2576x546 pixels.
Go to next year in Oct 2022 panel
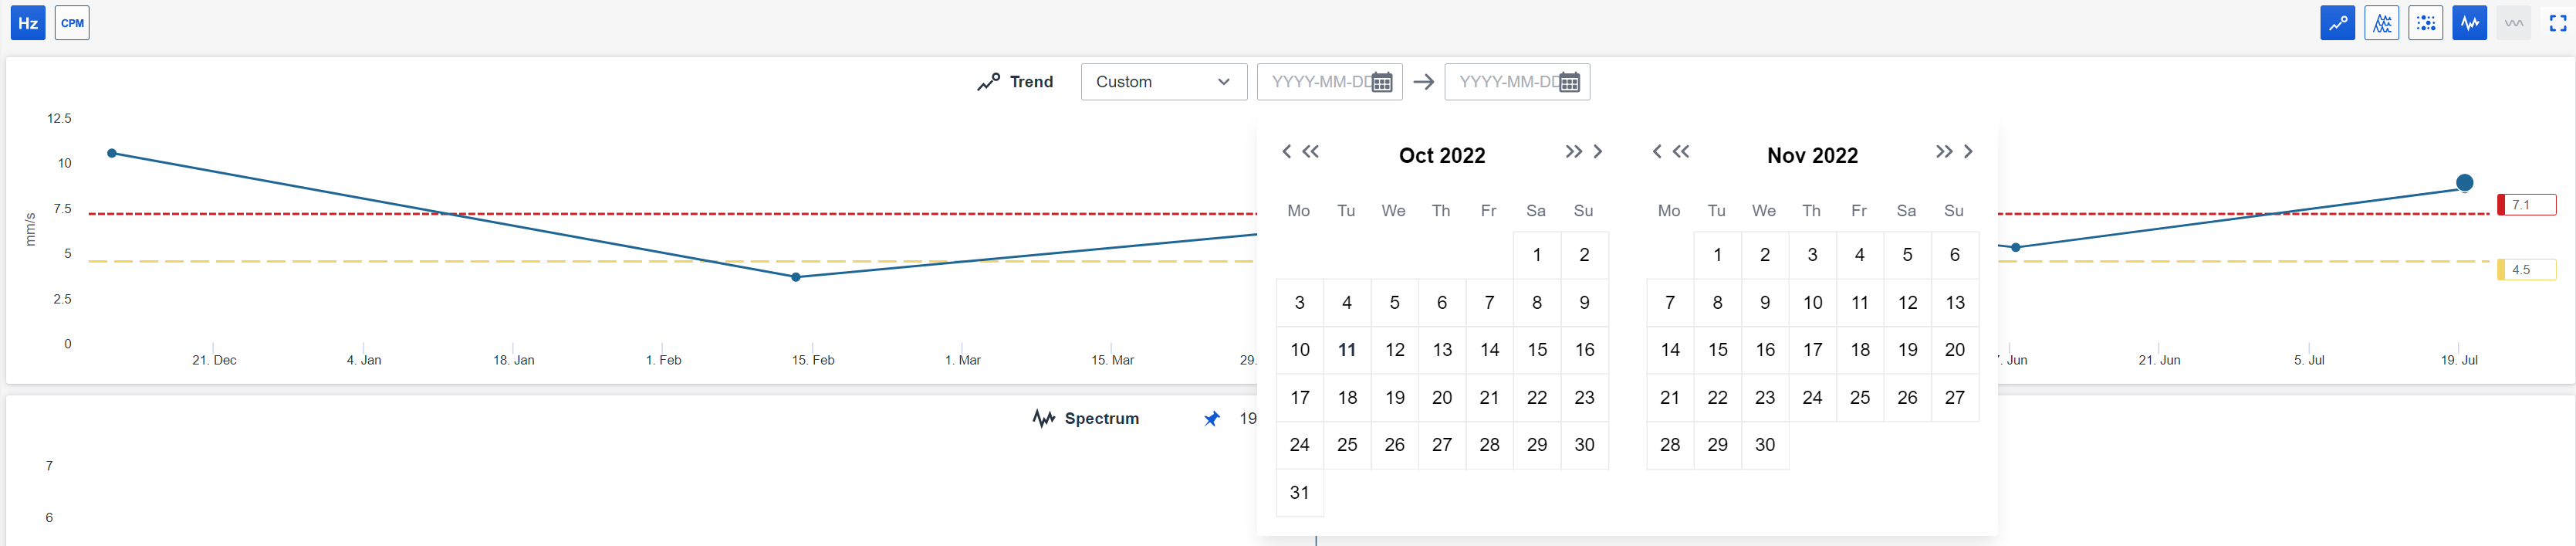click(1573, 152)
